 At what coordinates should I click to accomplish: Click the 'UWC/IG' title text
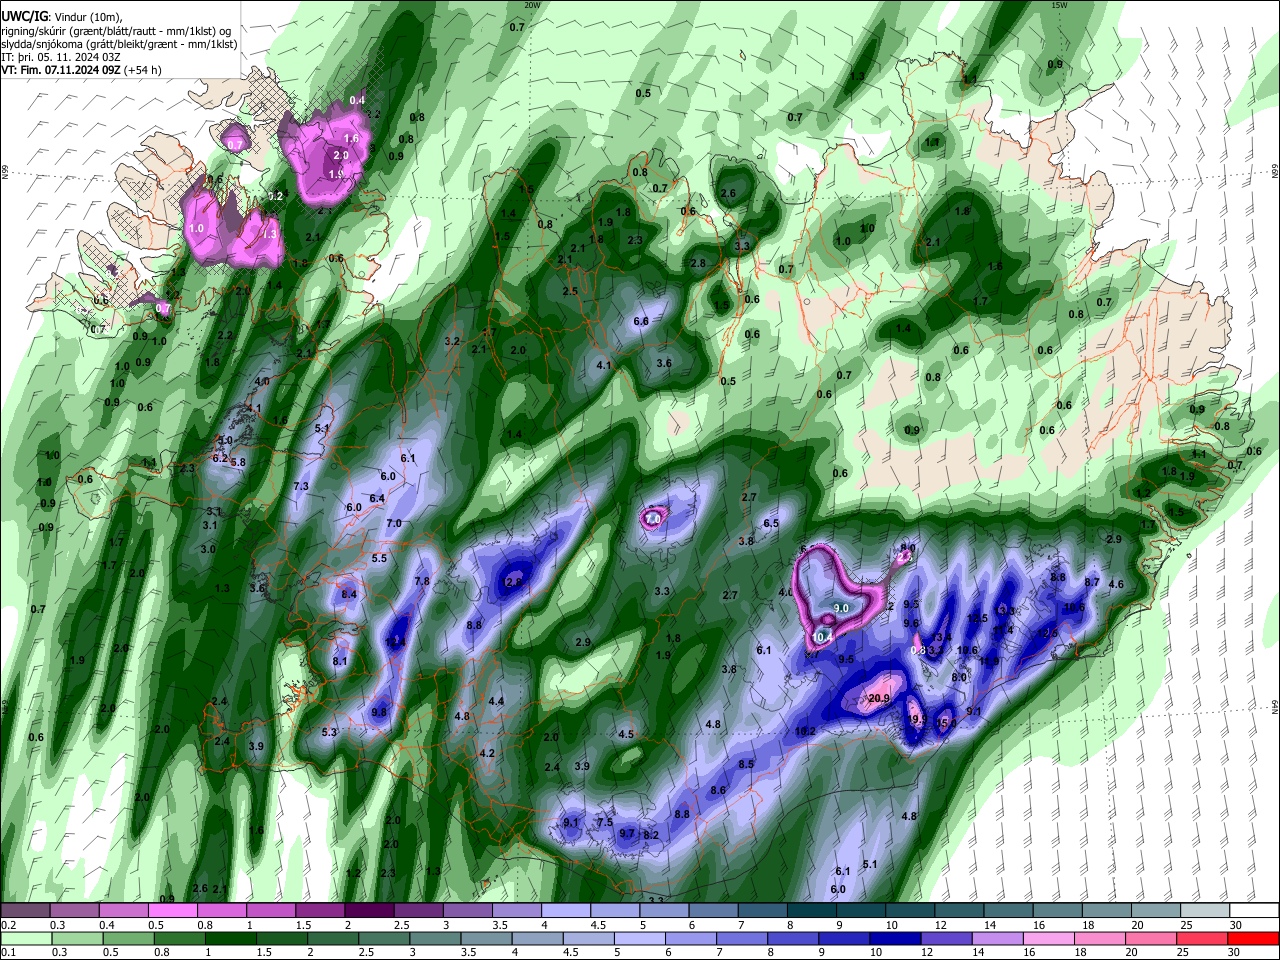point(24,15)
